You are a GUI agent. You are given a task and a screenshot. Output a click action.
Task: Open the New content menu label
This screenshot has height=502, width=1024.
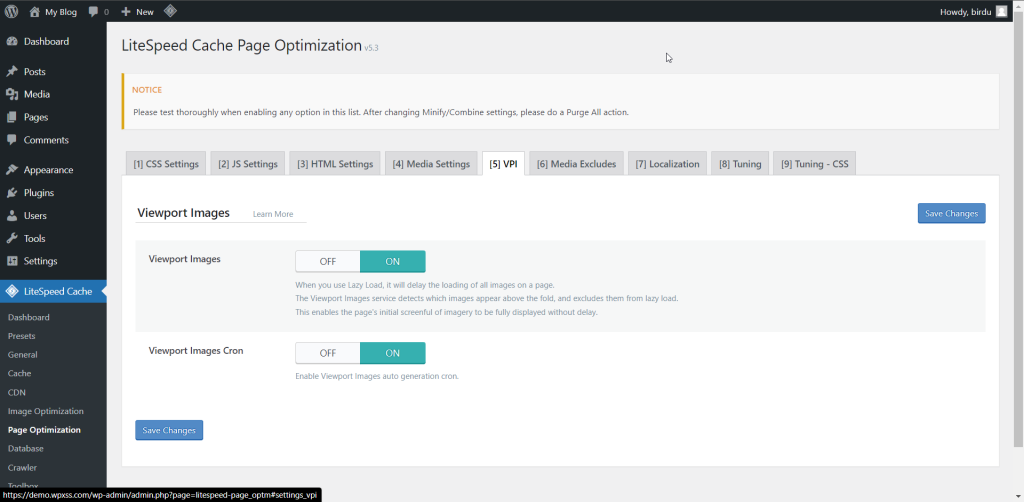tap(145, 12)
